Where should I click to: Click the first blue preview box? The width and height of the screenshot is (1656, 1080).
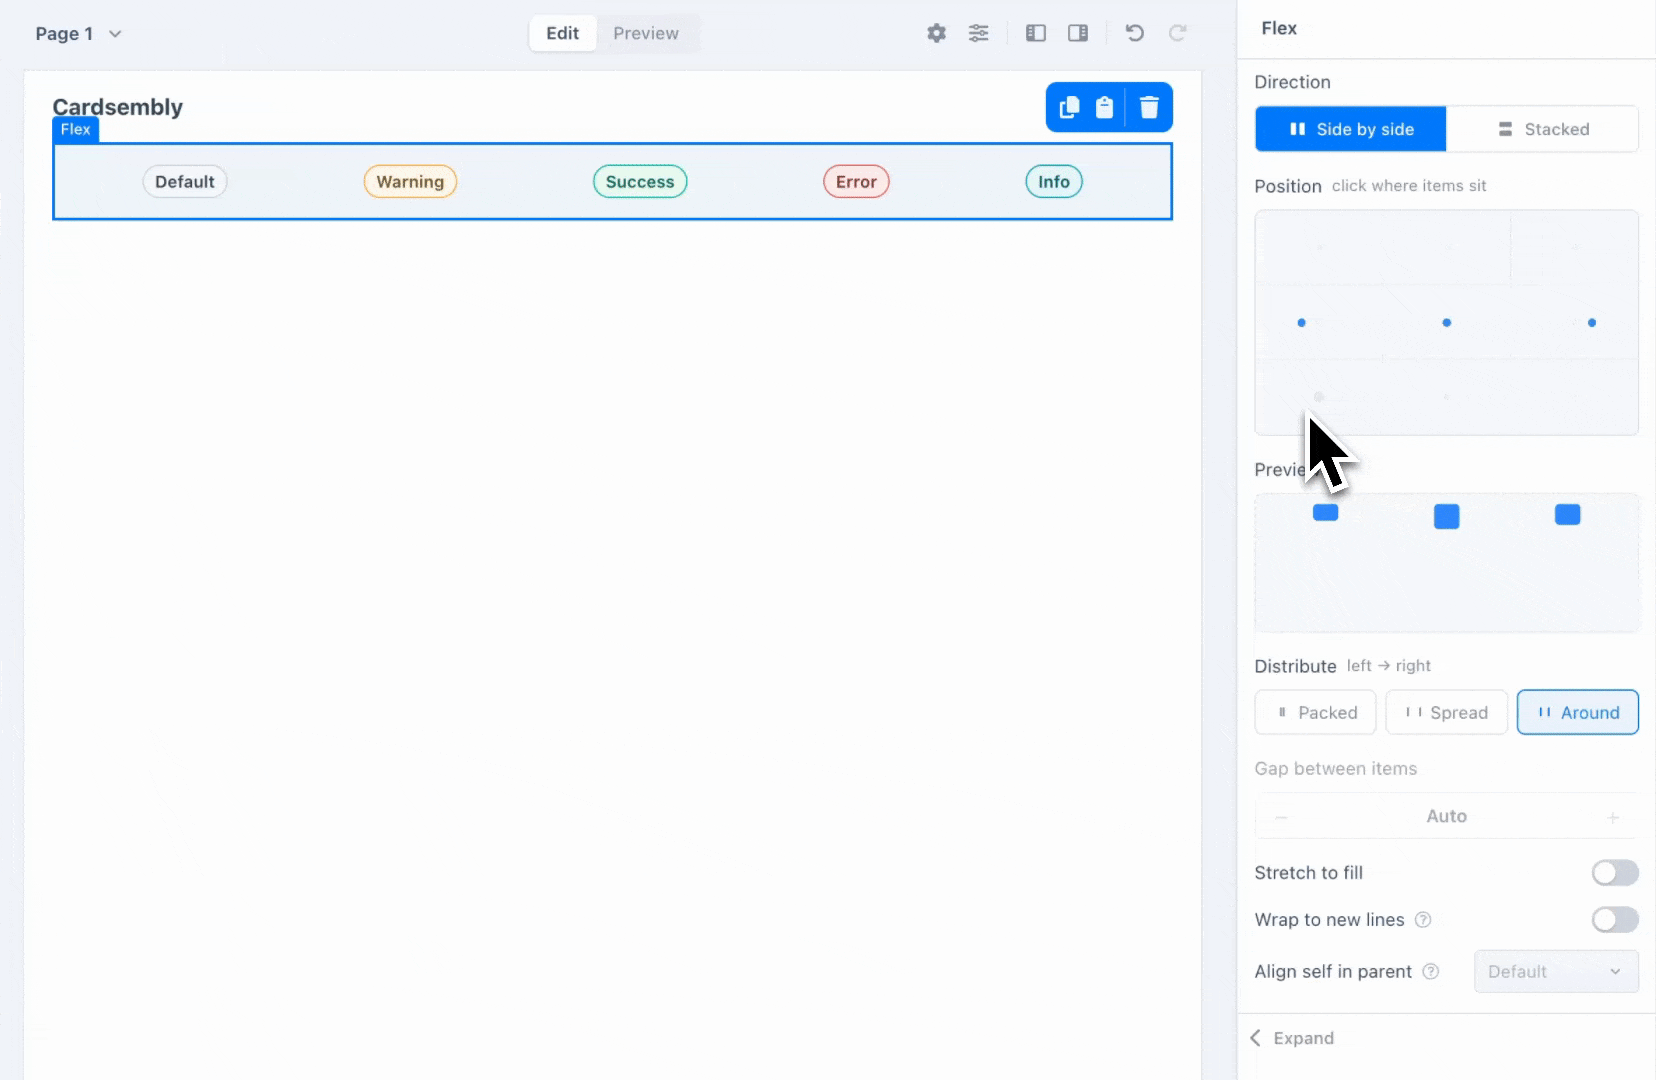(1325, 512)
